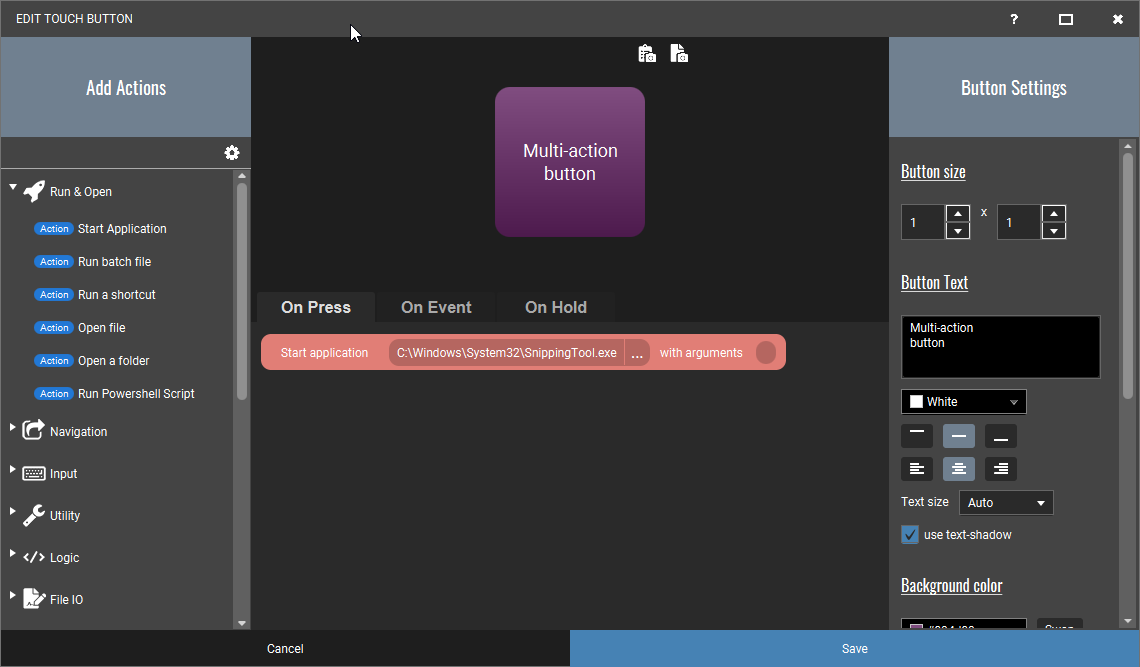Click the paste-from-clipboard icon above button preview
This screenshot has width=1140, height=667.
(x=647, y=54)
